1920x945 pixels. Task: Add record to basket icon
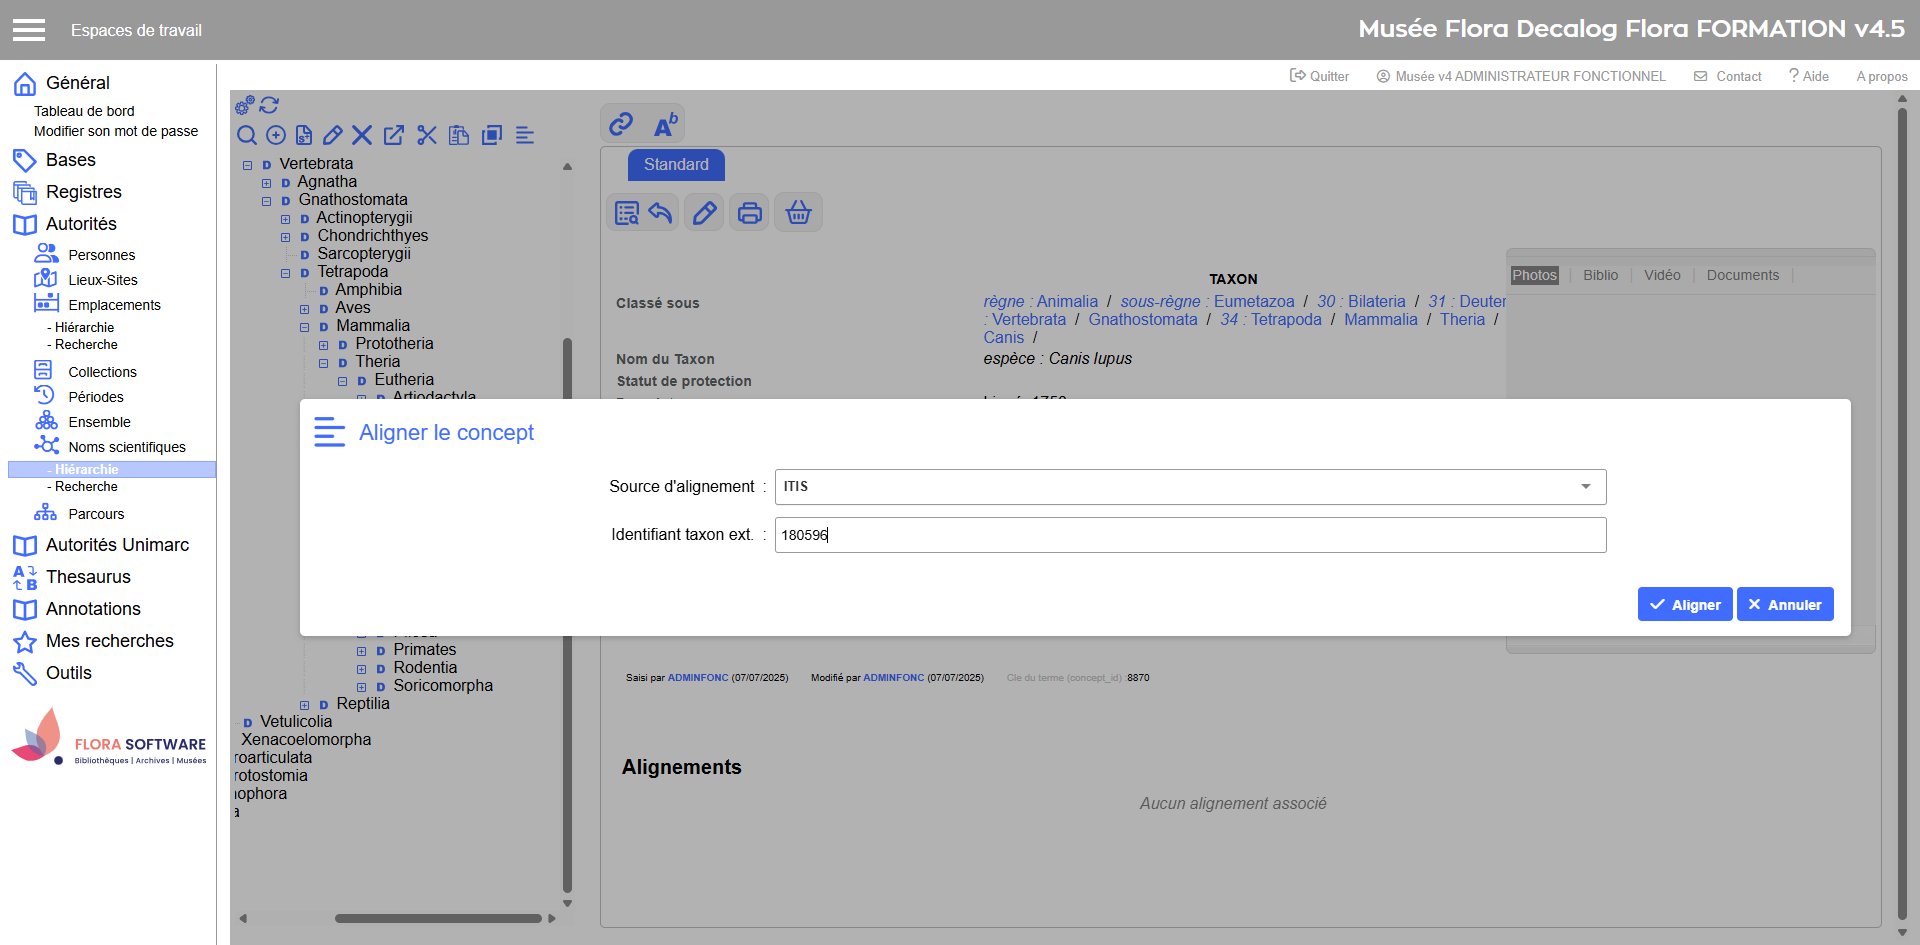pos(798,213)
